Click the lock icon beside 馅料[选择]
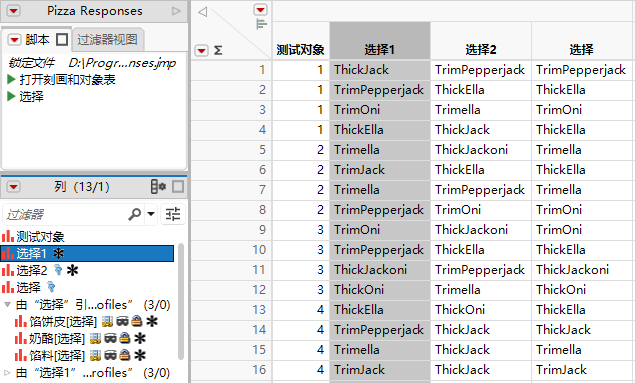This screenshot has height=383, width=635. [125, 355]
